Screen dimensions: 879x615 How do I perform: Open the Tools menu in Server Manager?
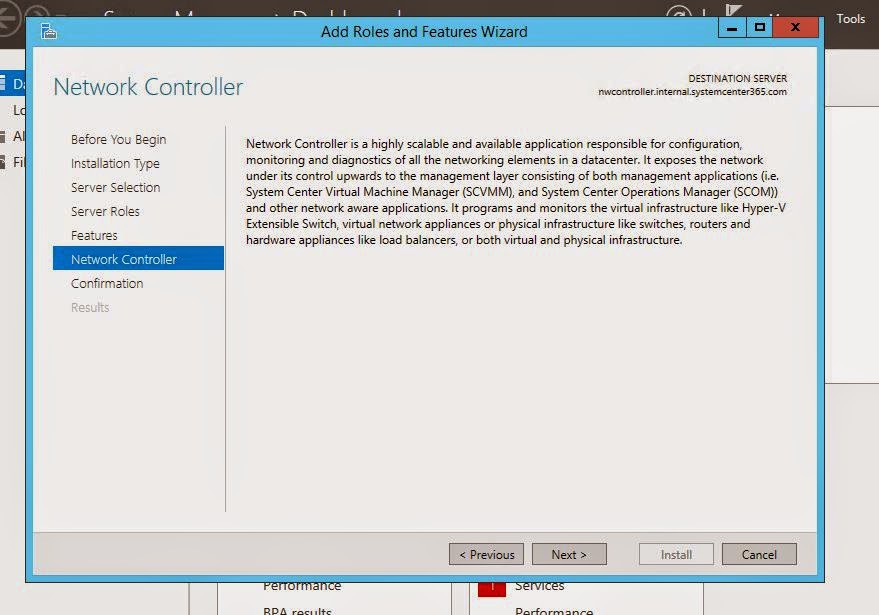pos(850,19)
